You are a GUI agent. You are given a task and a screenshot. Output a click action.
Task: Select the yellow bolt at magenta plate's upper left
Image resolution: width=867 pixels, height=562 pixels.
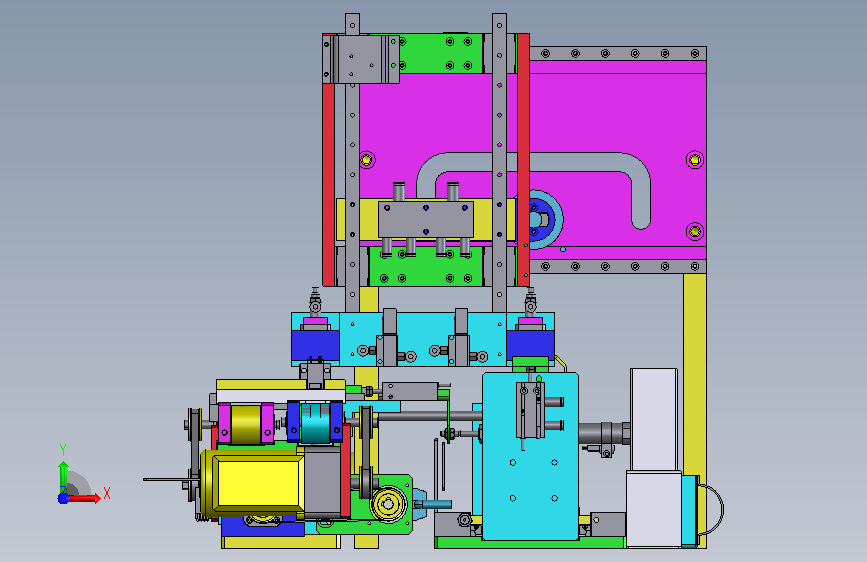click(367, 160)
